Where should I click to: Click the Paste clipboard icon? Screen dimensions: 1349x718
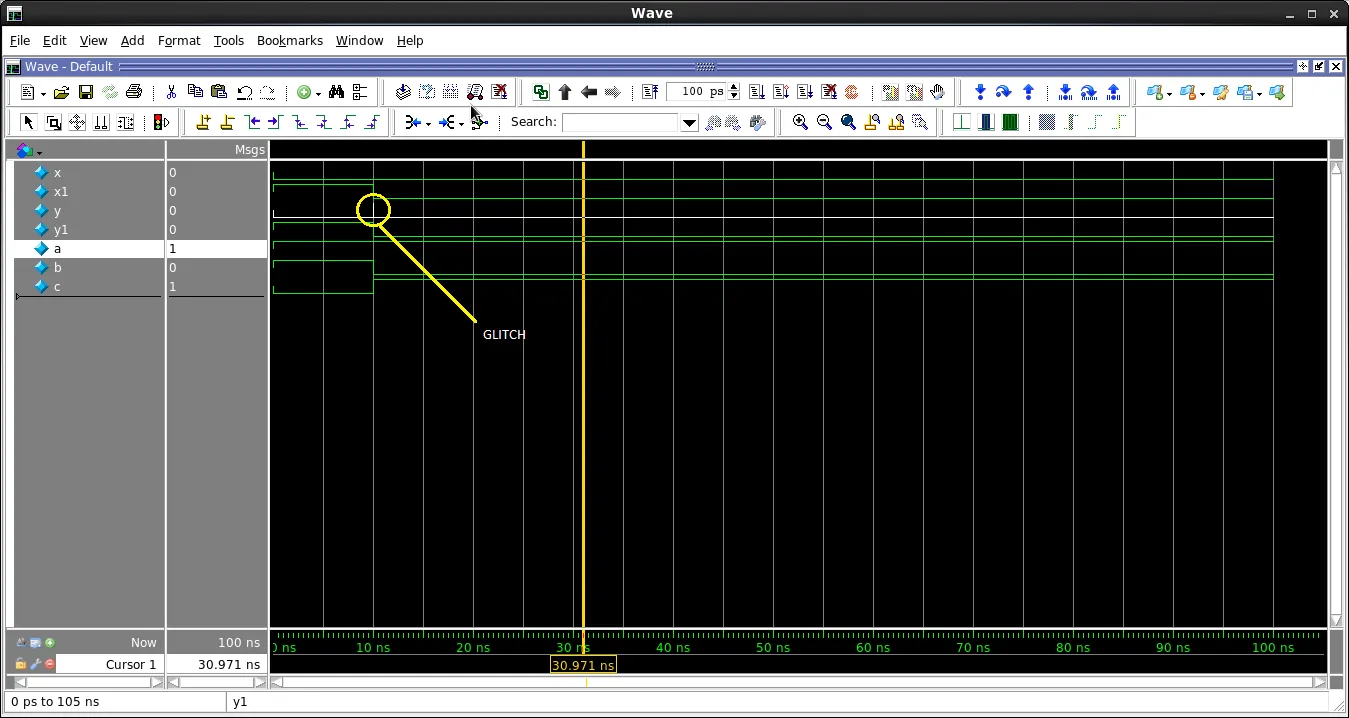click(219, 92)
